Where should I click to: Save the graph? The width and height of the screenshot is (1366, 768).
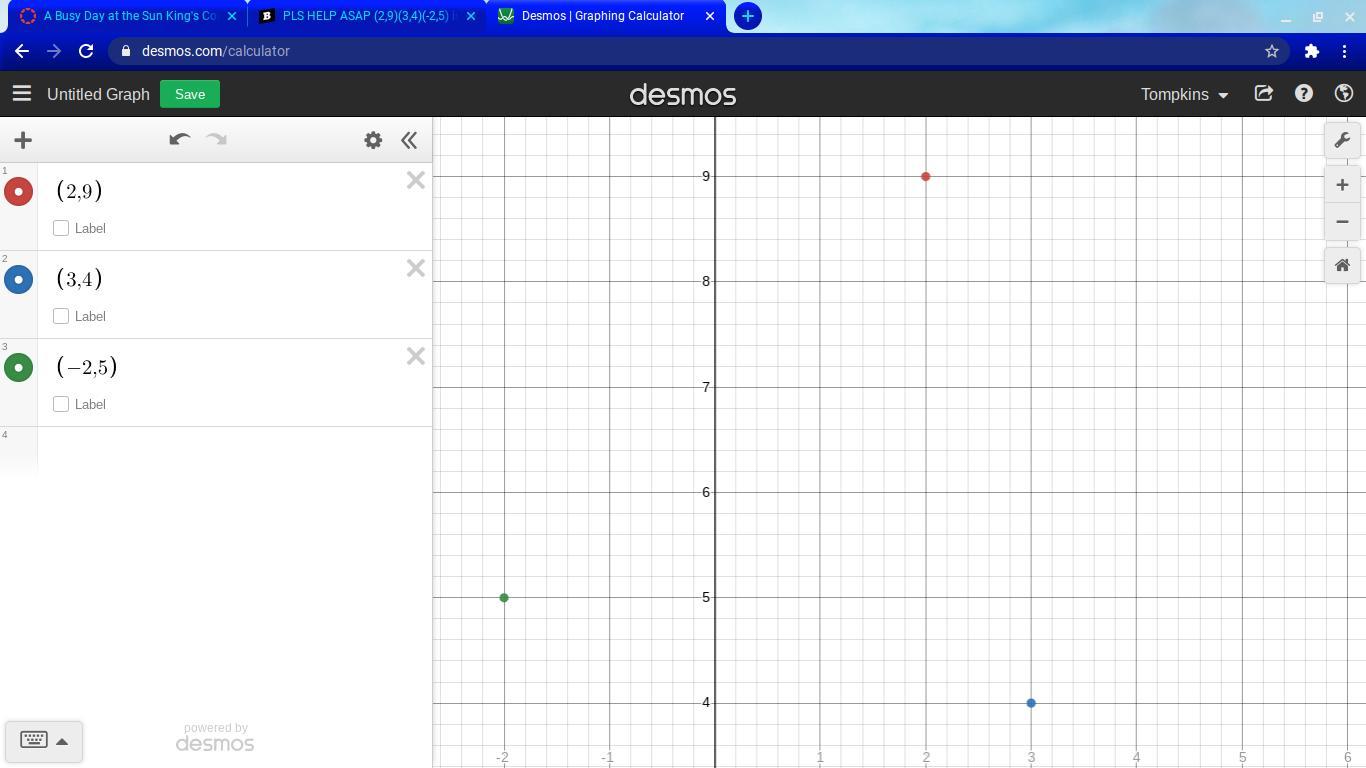click(x=190, y=94)
